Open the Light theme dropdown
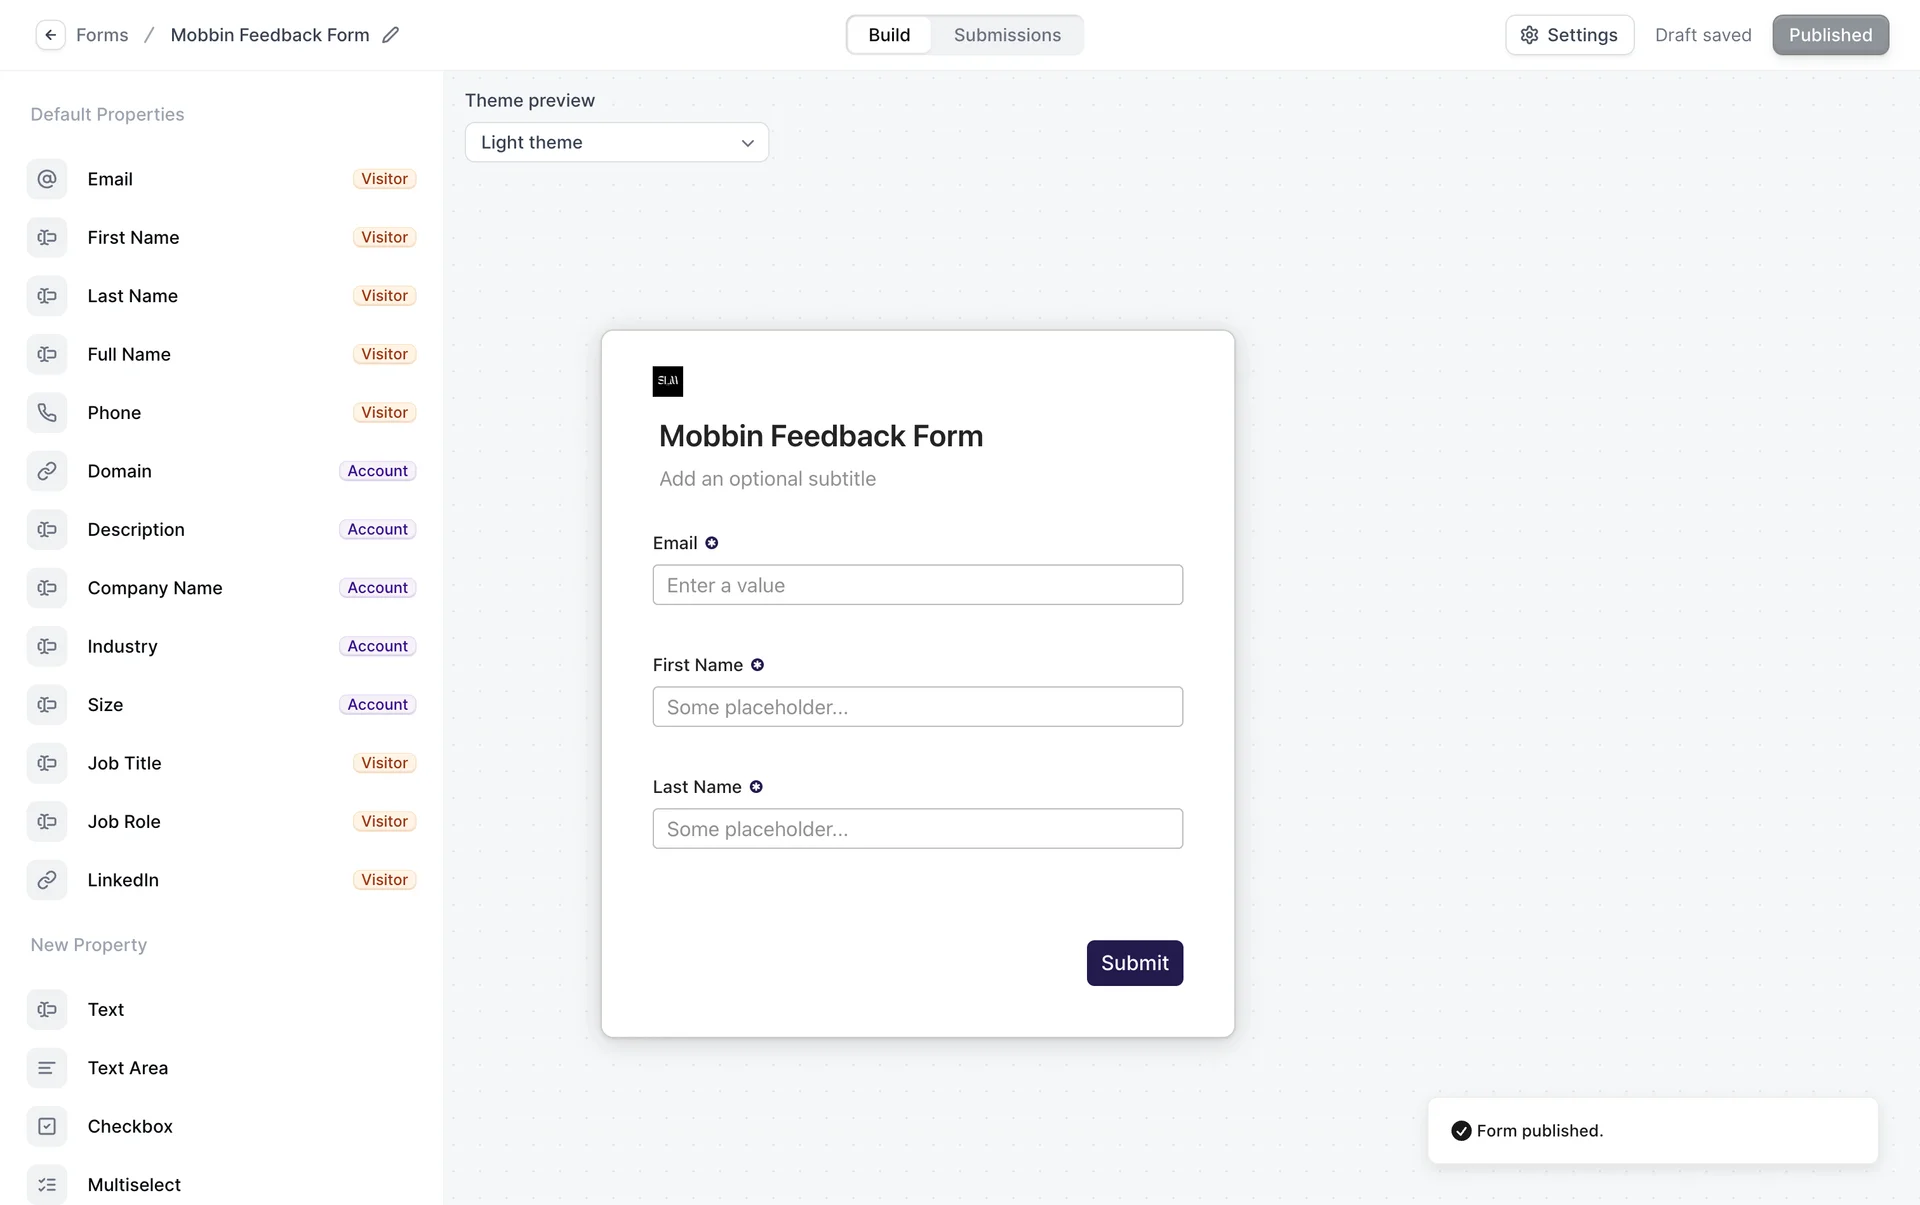The image size is (1920, 1205). (x=616, y=143)
